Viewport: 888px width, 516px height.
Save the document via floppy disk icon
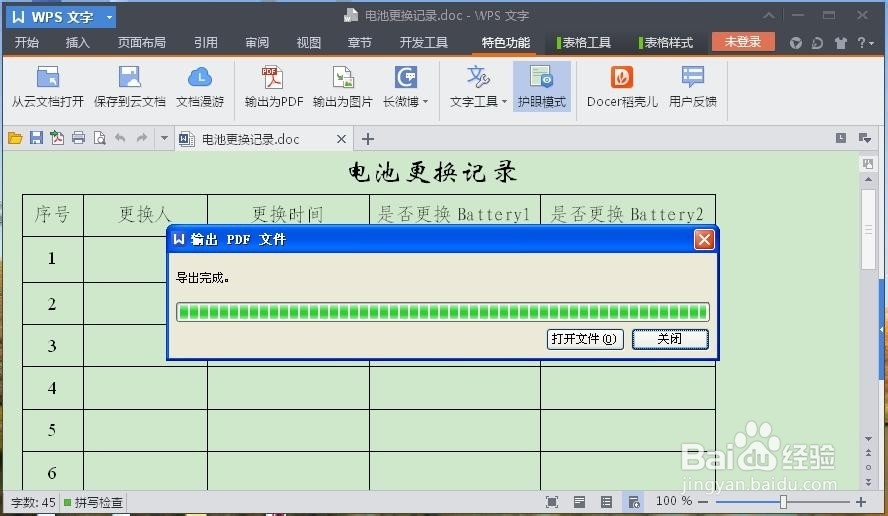click(36, 138)
